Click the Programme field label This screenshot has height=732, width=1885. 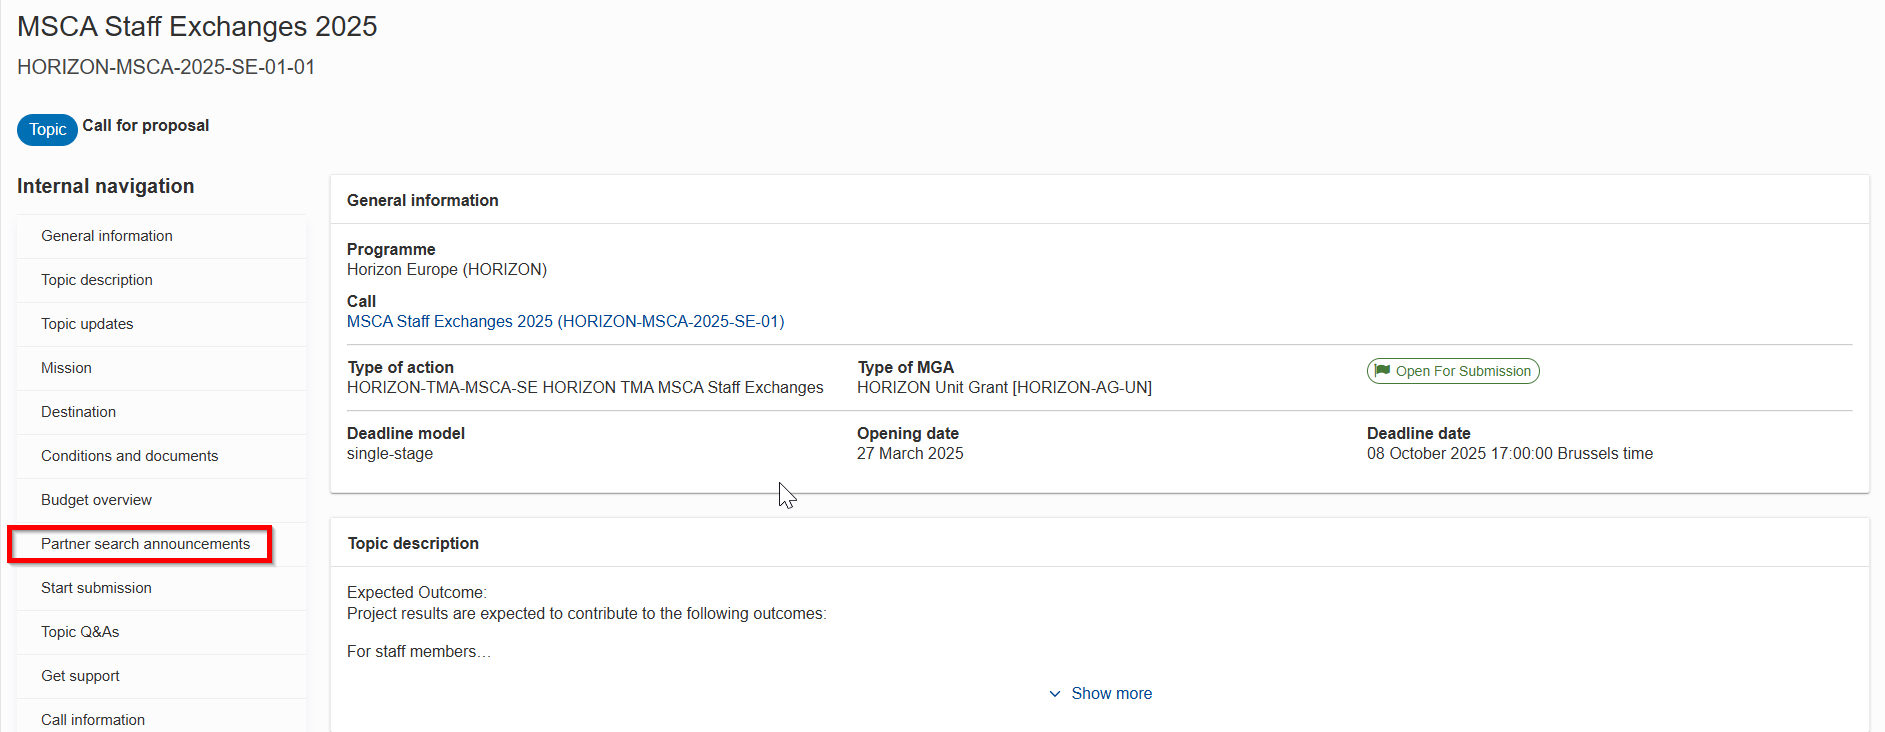click(391, 249)
